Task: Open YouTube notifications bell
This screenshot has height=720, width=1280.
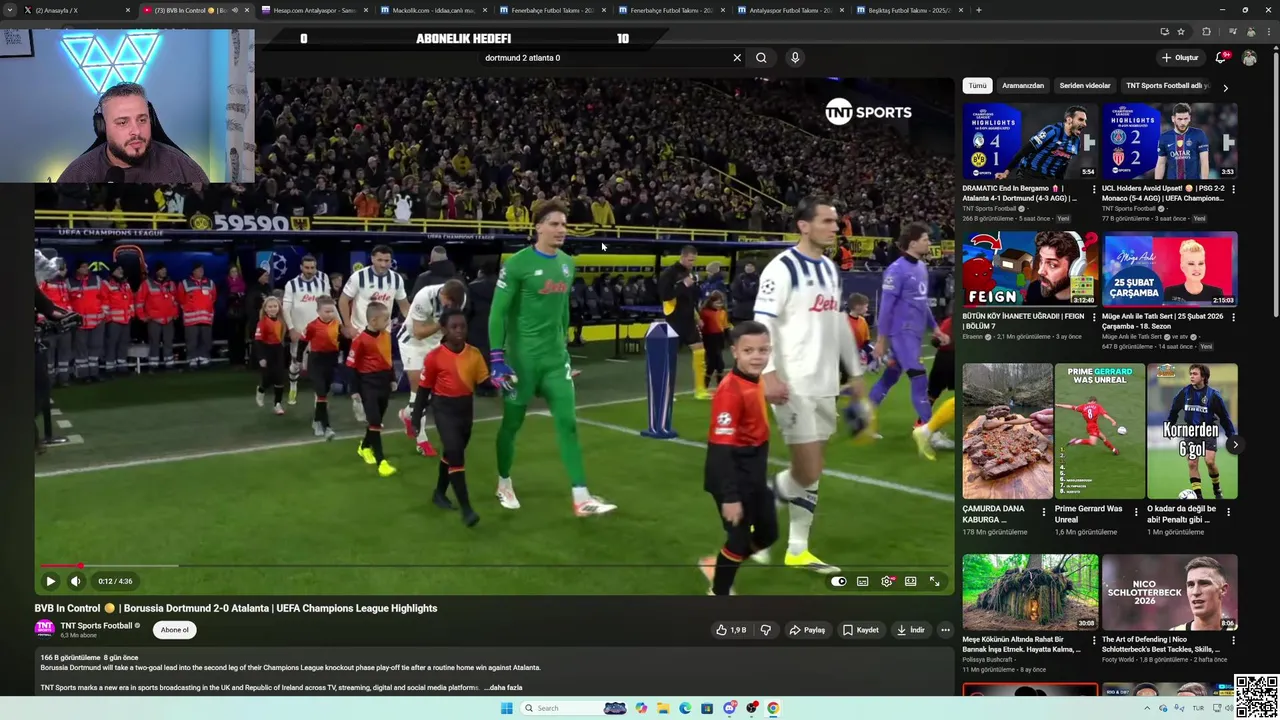Action: click(x=1220, y=58)
